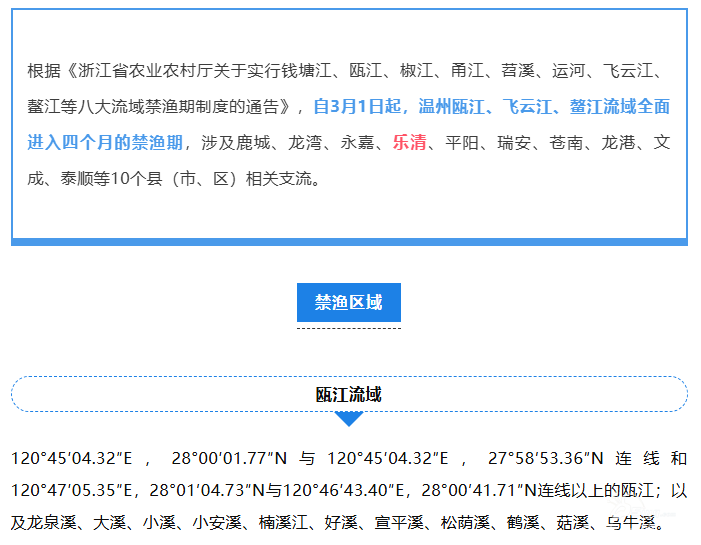
Task: Click the blue 温州瓯江 highlighted text
Action: [452, 106]
